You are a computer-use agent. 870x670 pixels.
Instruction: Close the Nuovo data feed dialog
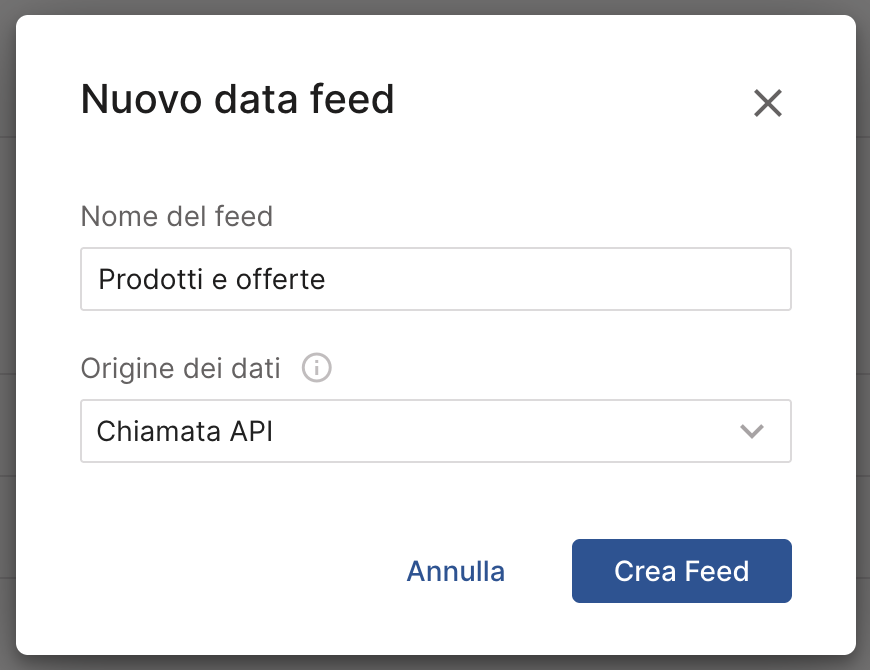[x=767, y=103]
